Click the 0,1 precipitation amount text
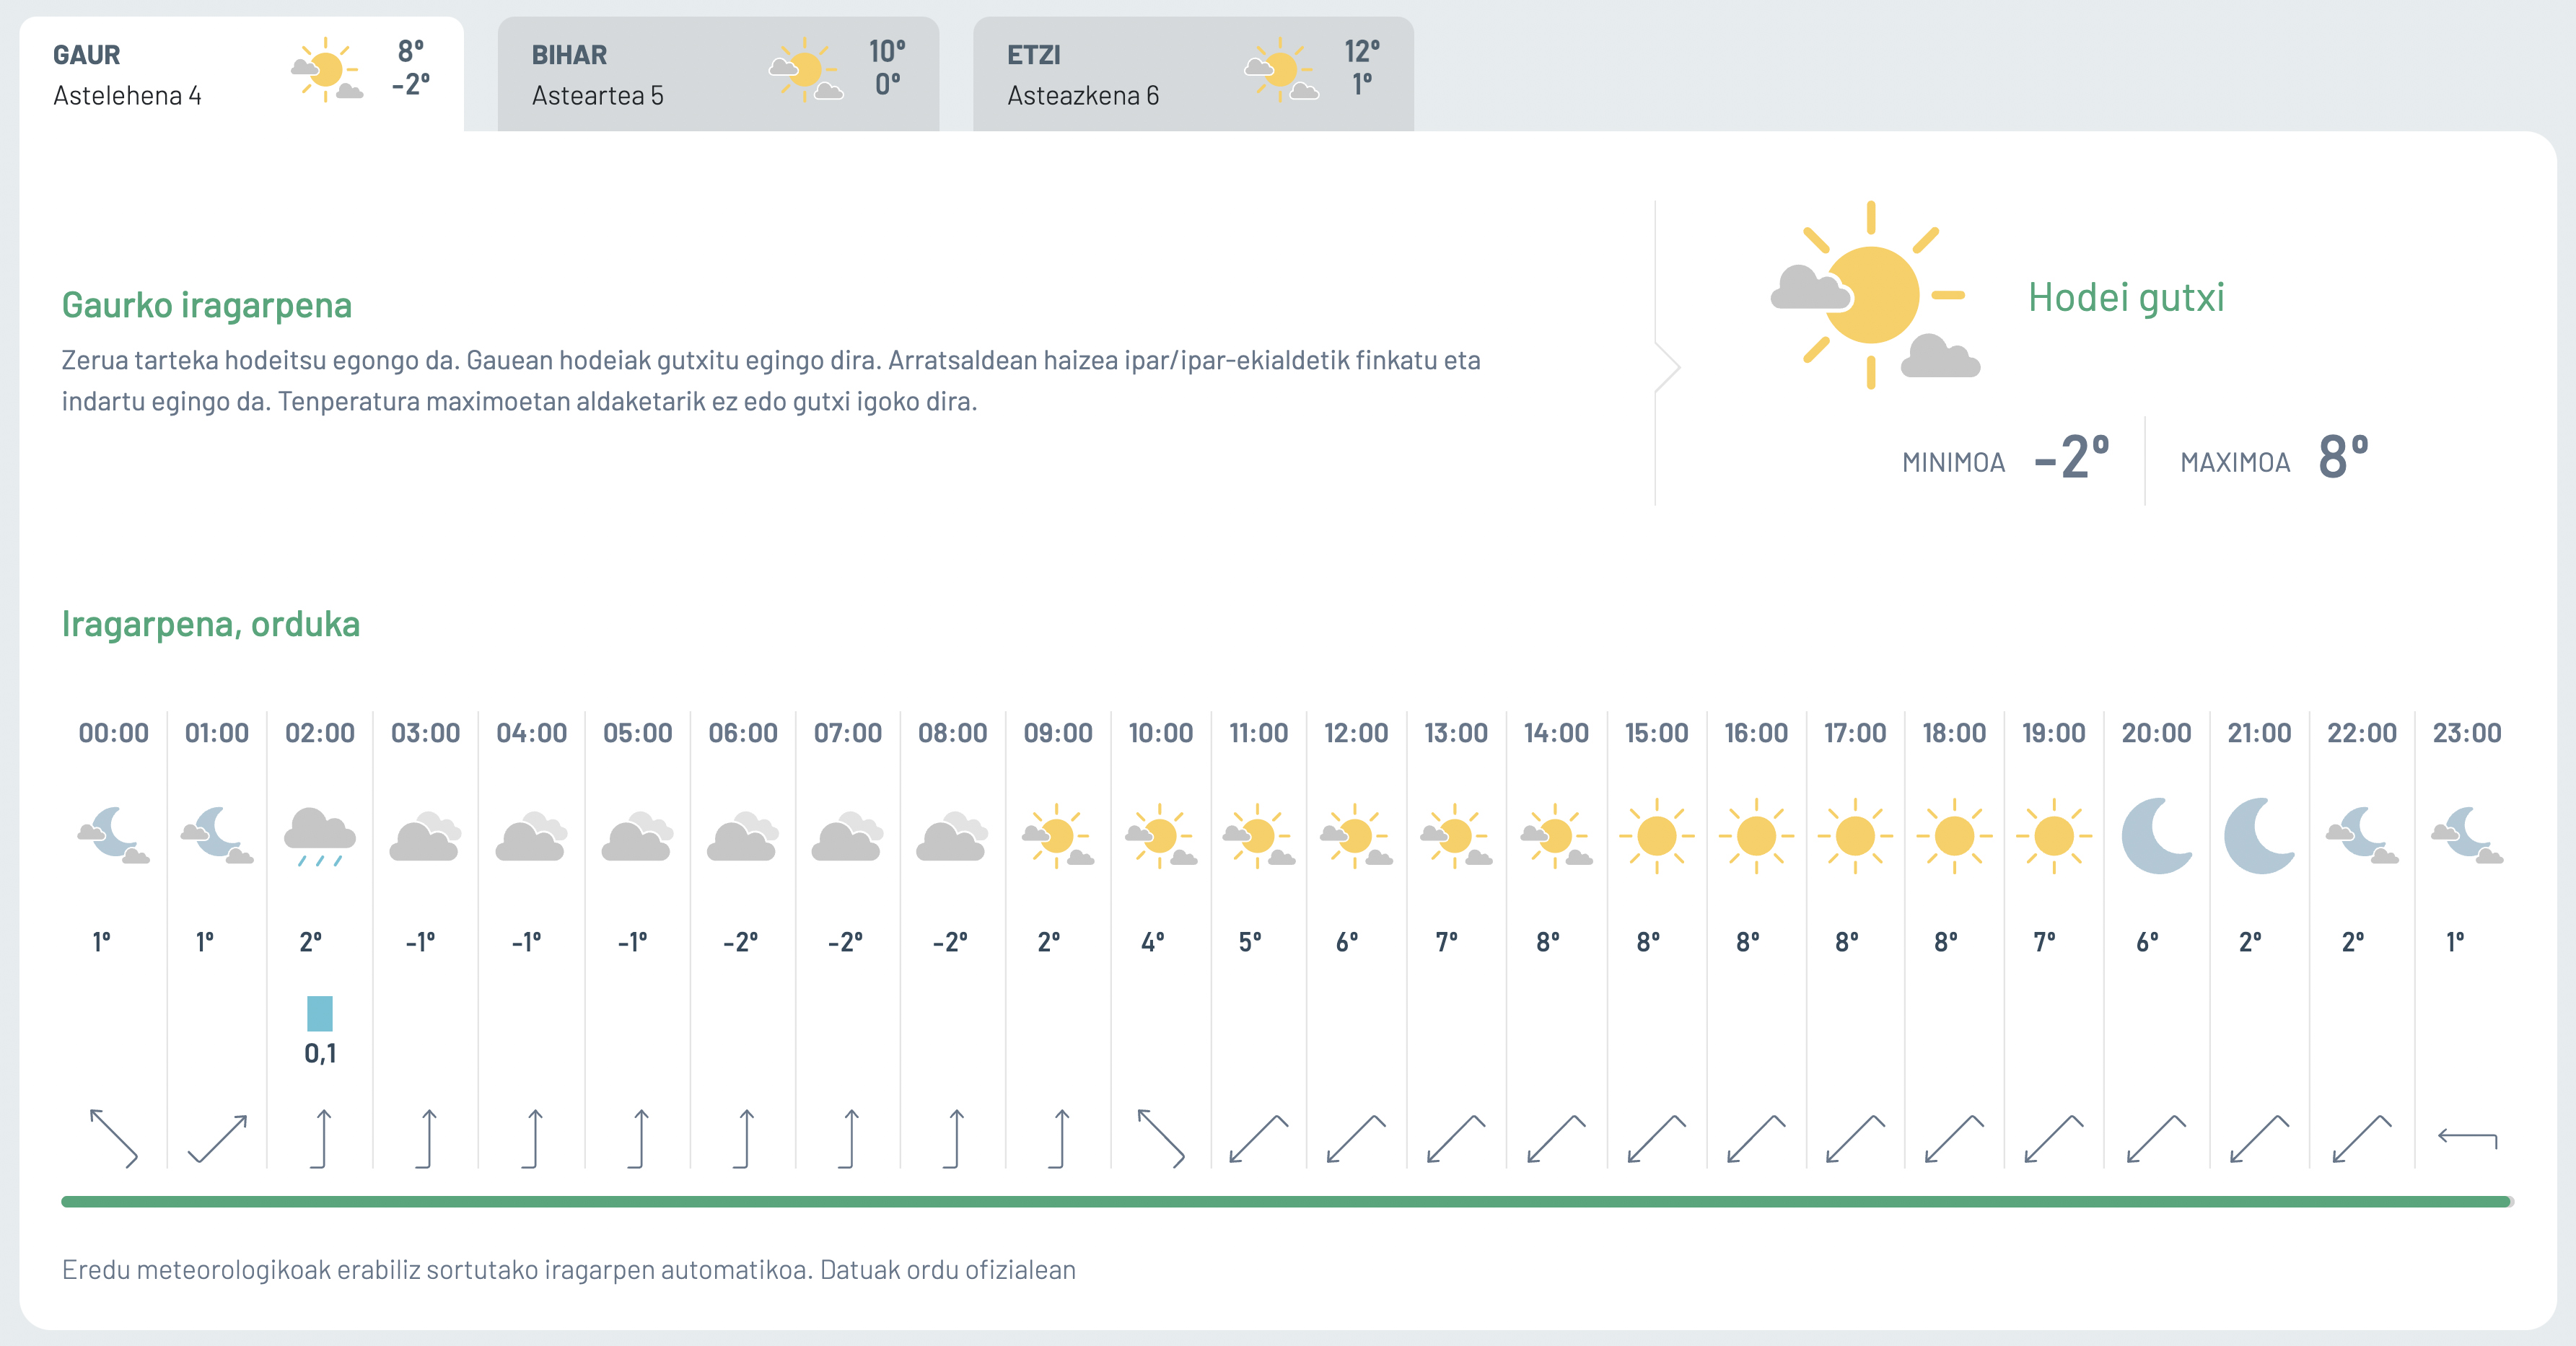The height and width of the screenshot is (1346, 2576). 320,1053
